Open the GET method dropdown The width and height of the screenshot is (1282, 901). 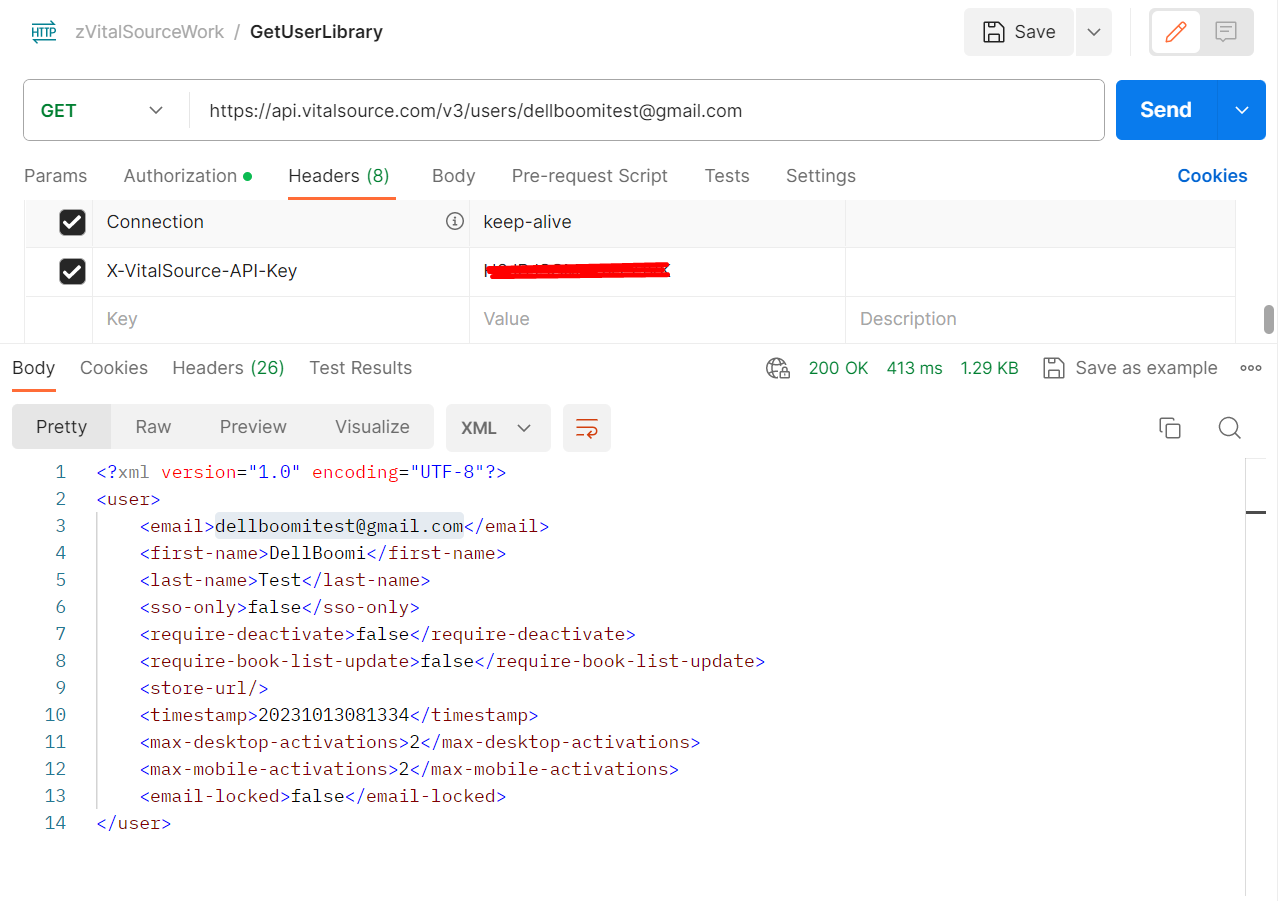102,110
